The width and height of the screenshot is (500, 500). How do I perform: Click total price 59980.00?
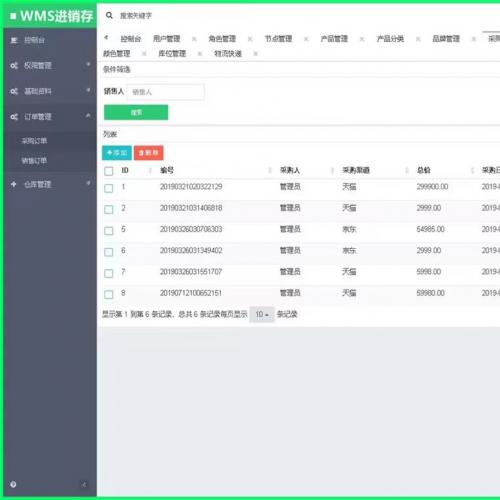coord(430,293)
